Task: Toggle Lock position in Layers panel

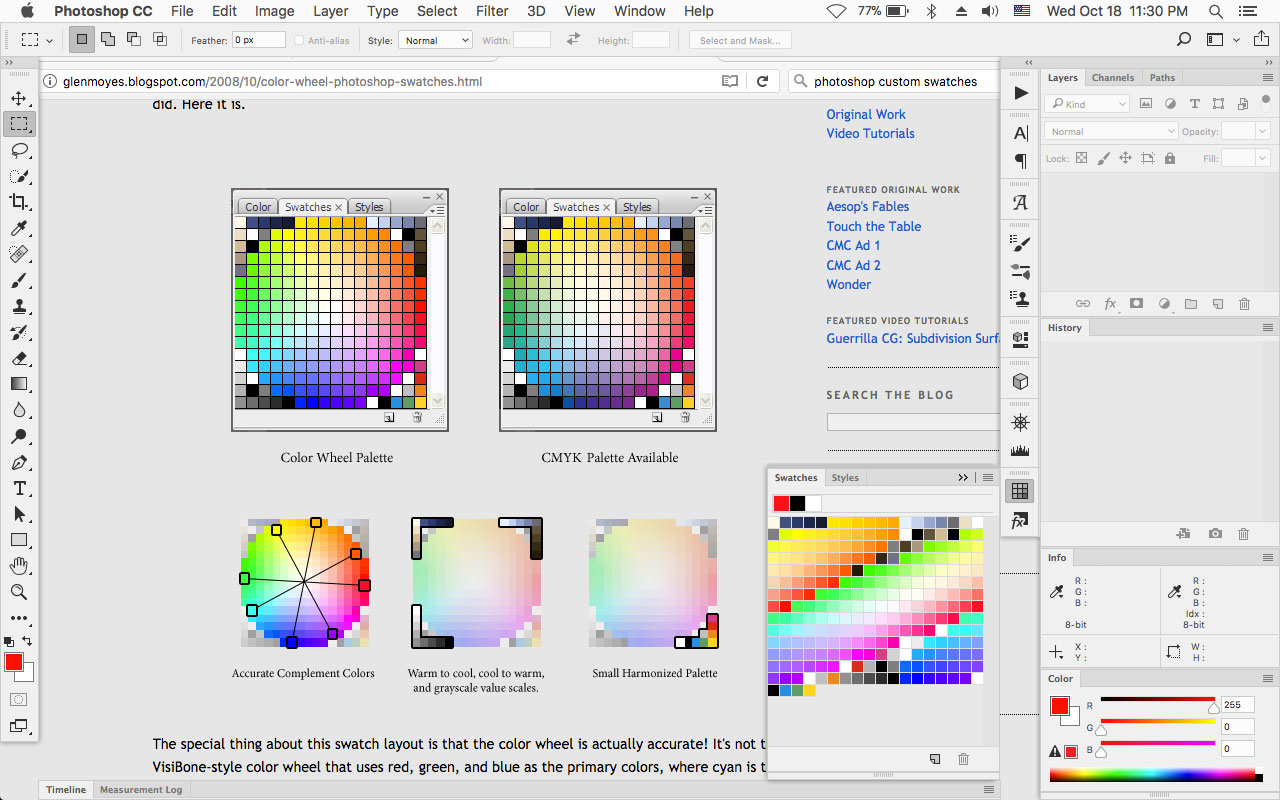Action: [1125, 158]
